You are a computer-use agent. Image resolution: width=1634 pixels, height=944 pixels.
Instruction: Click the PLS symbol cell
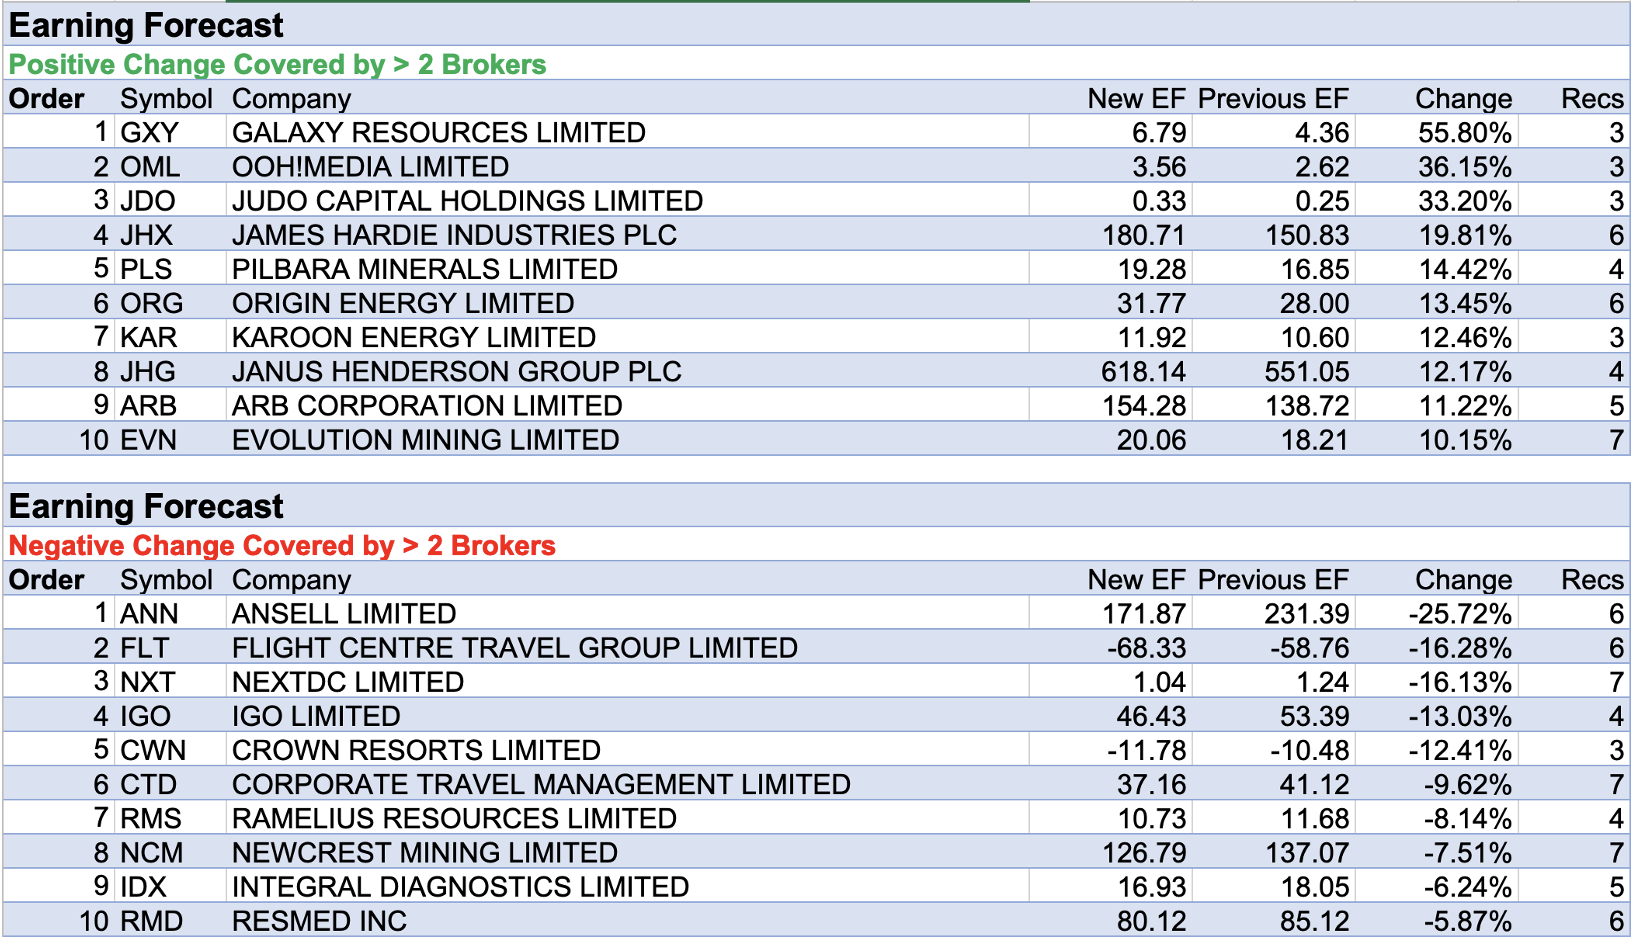146,270
